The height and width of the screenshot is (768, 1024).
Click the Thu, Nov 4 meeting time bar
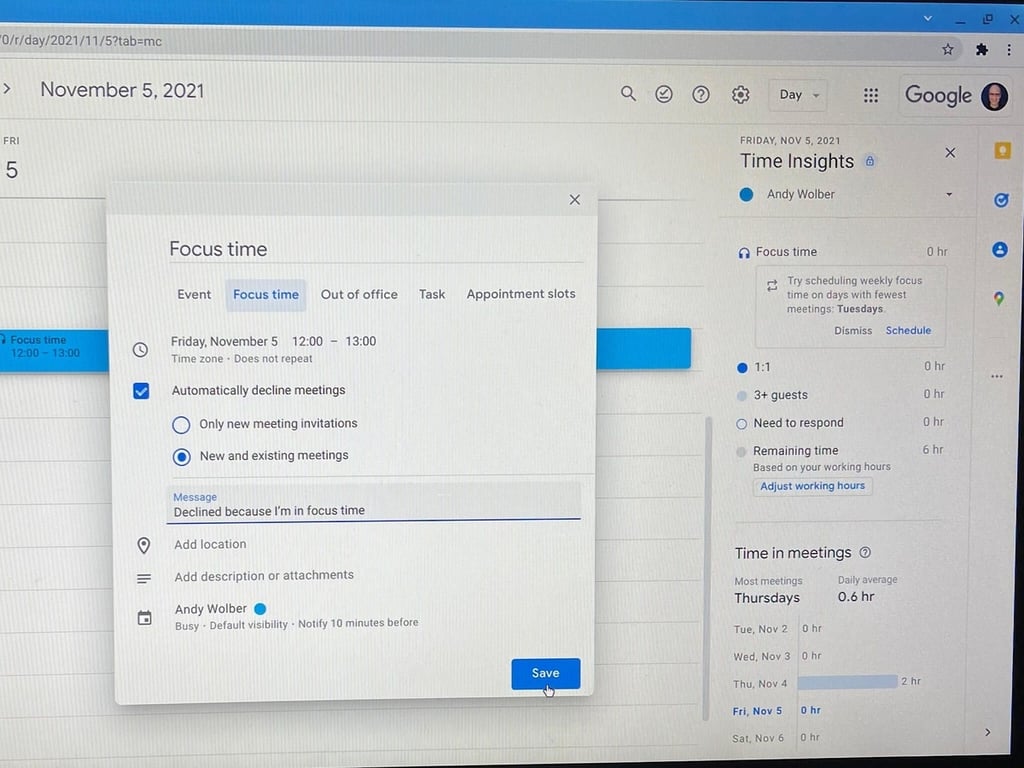click(847, 682)
